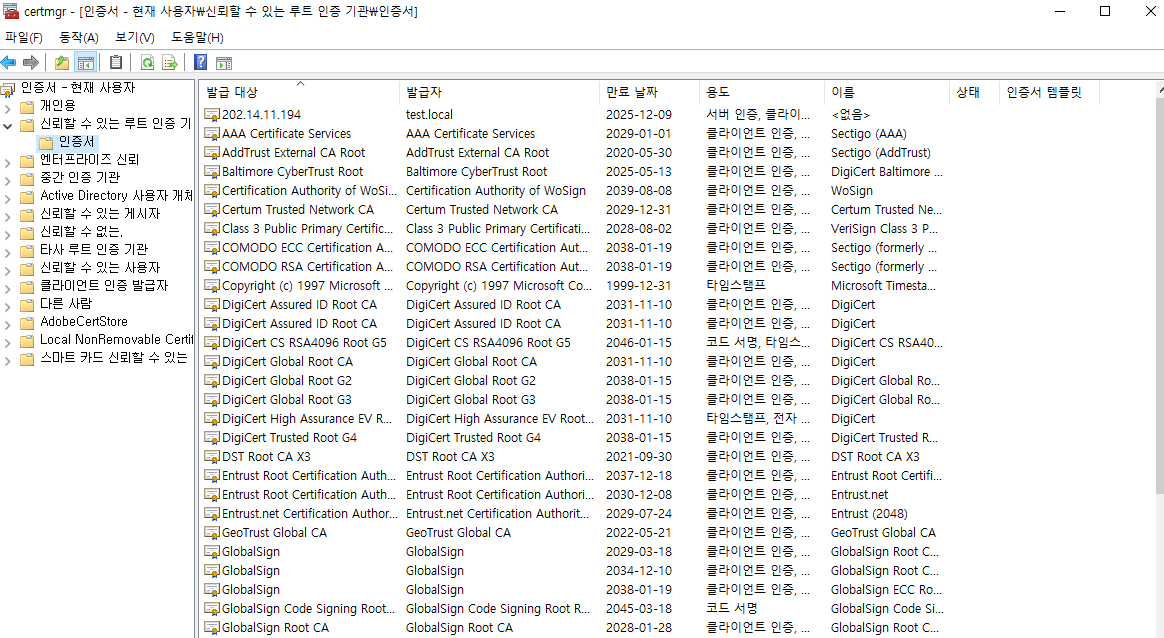Click expiry date 2039-08-08 cell
This screenshot has width=1164, height=638.
click(638, 191)
